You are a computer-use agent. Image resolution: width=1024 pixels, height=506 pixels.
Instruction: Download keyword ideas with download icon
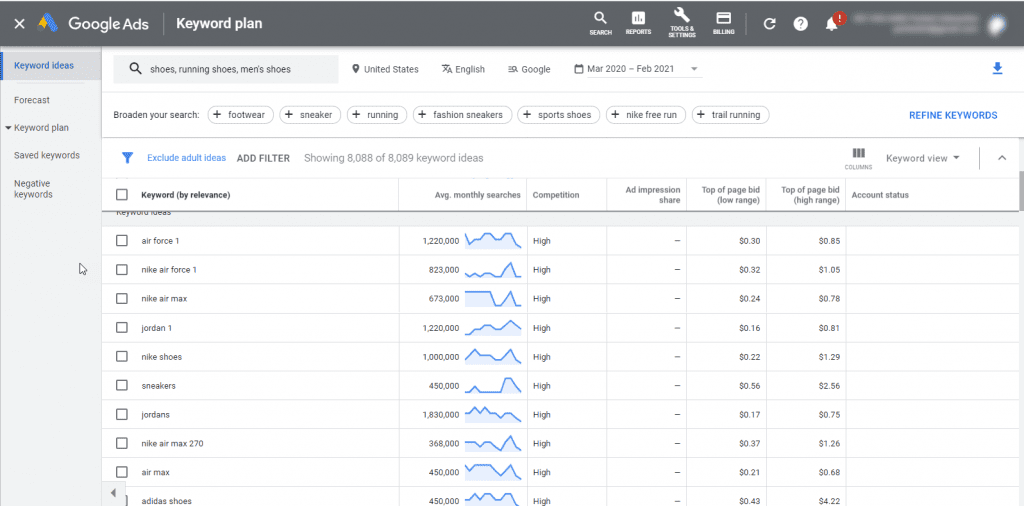click(996, 69)
